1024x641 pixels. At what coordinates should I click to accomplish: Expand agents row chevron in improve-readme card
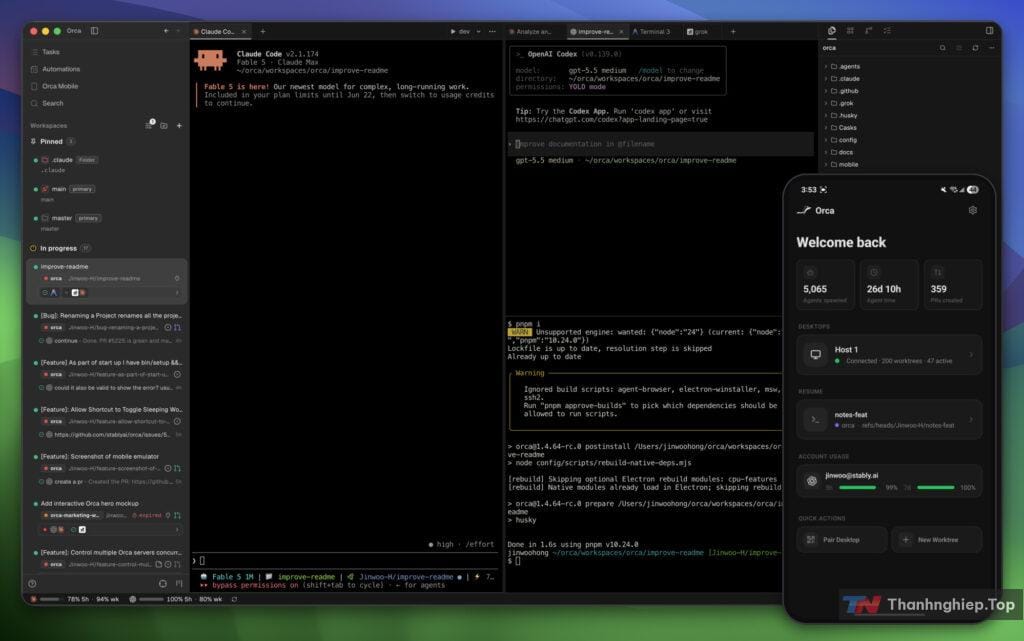pos(177,292)
